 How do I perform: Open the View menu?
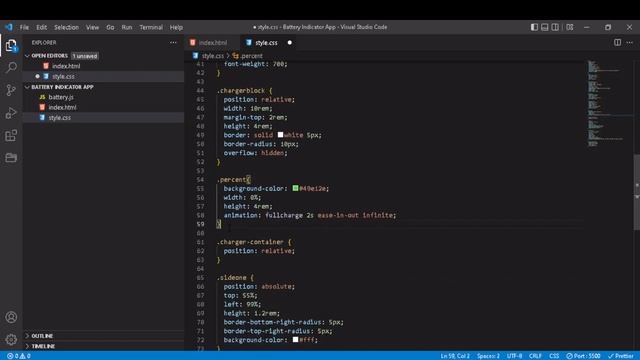(92, 27)
